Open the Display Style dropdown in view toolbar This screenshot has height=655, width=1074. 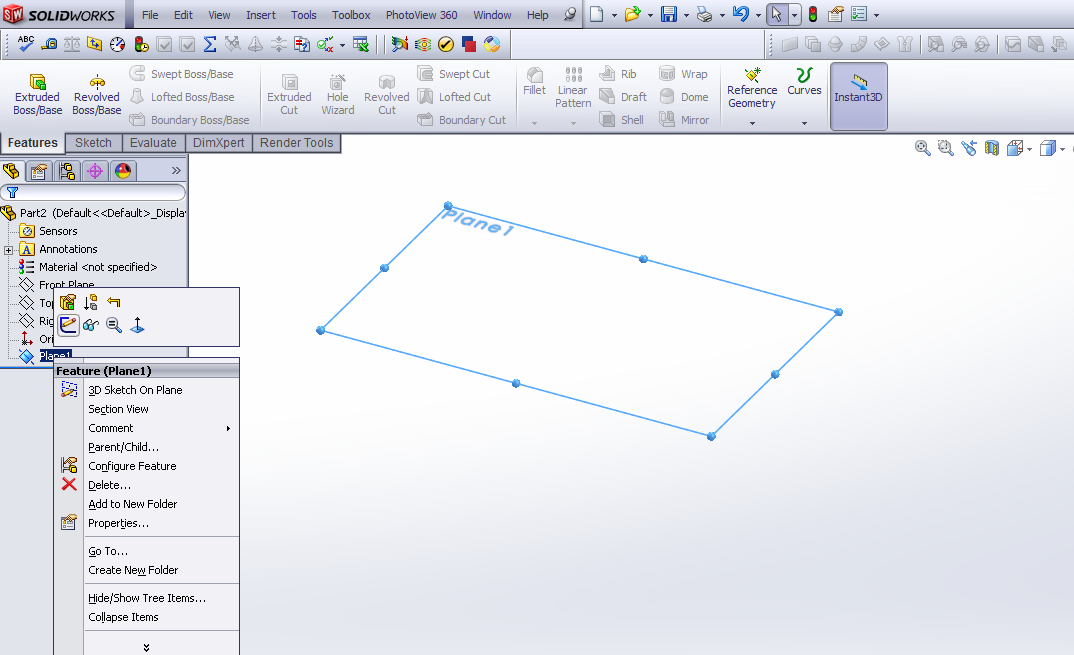tap(1062, 149)
